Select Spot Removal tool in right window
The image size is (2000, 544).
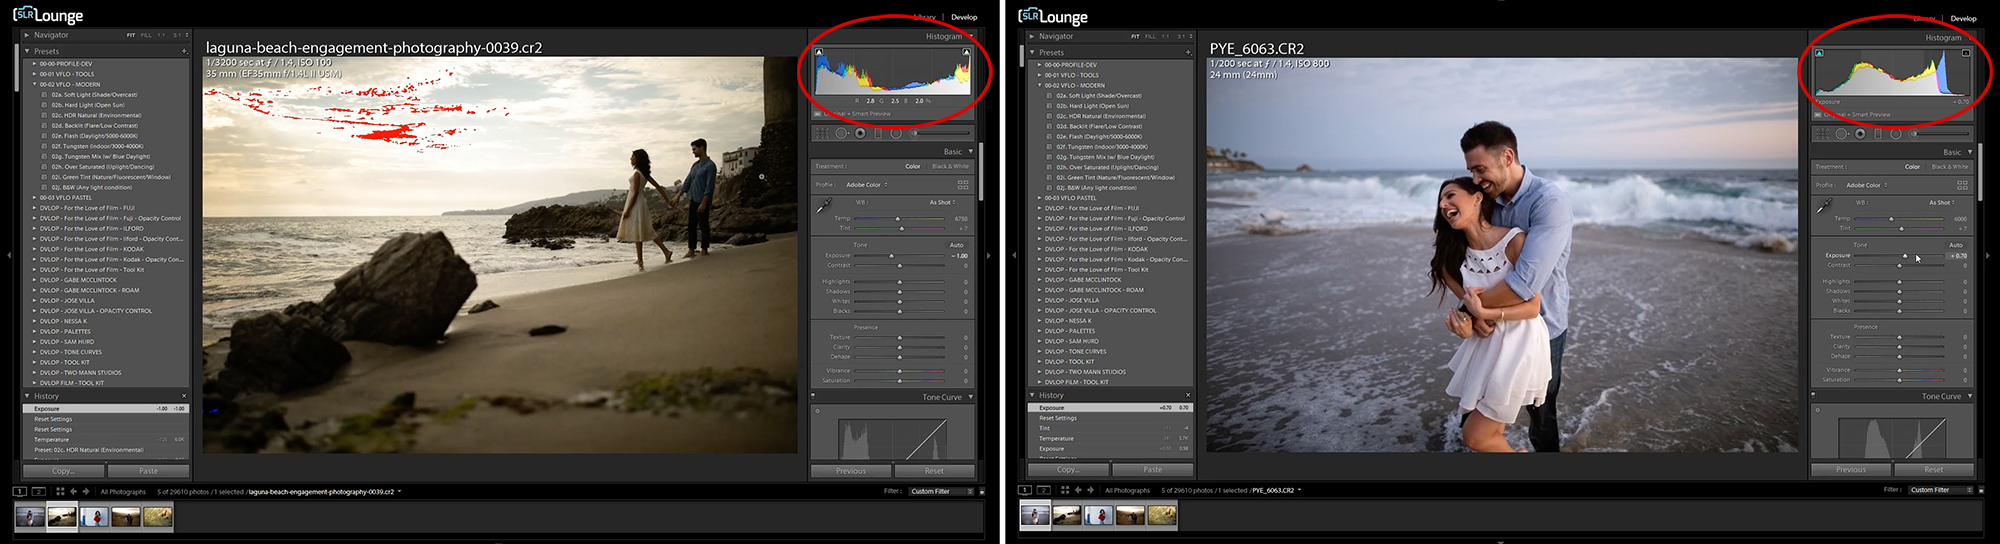1842,134
